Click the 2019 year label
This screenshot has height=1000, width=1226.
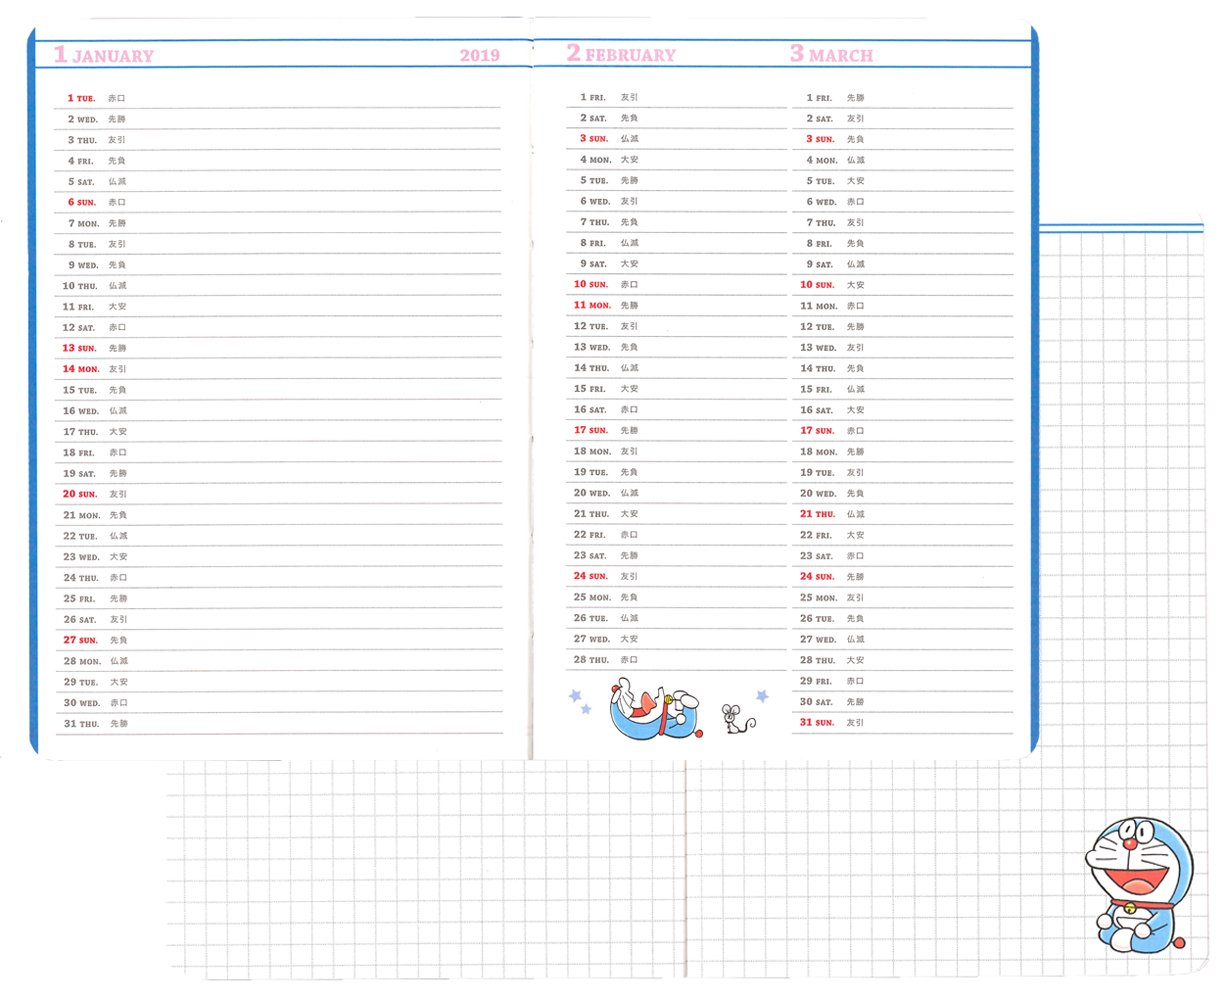click(x=479, y=55)
